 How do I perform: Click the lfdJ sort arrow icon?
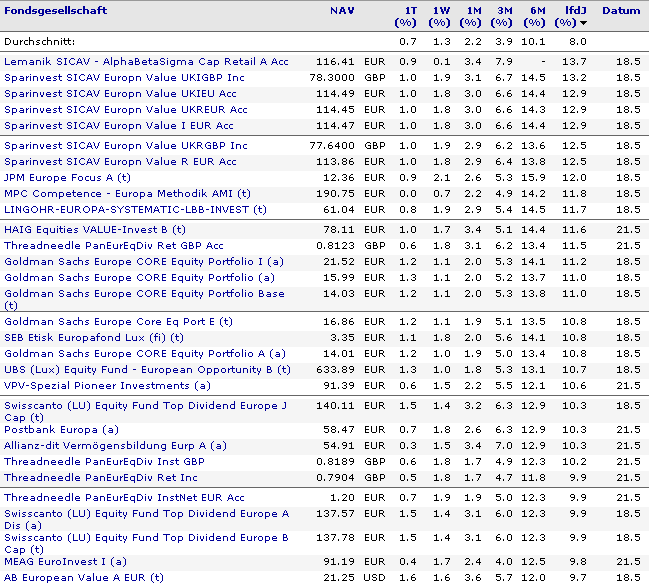pos(583,23)
